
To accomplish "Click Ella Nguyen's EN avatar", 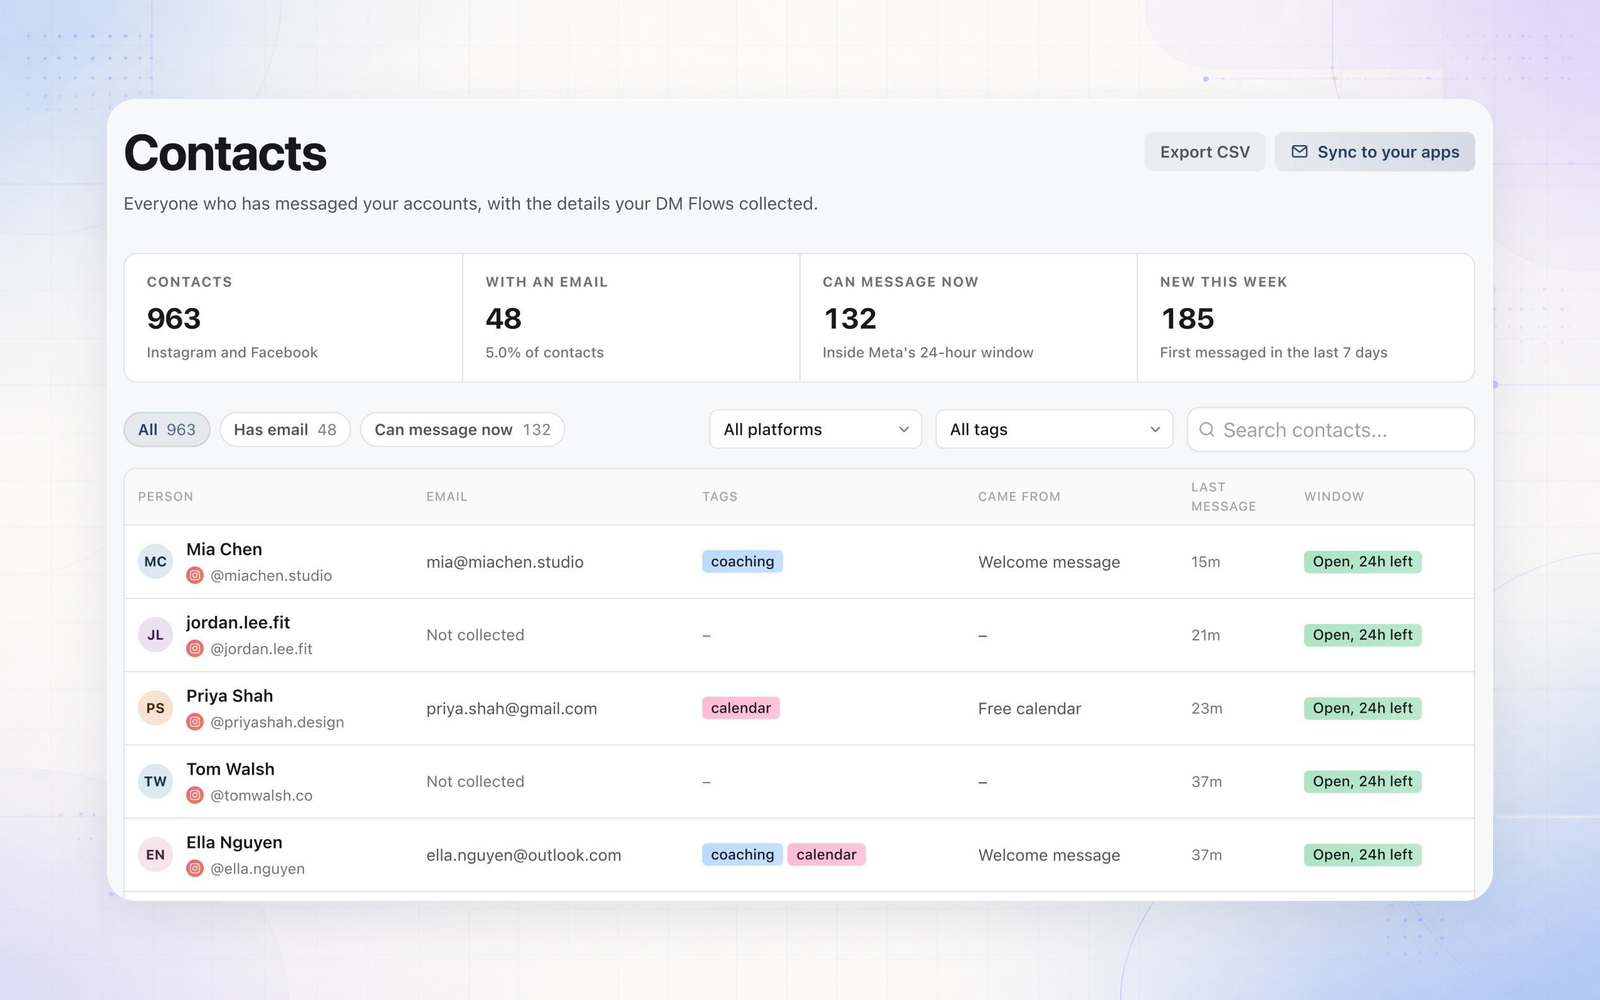I will pos(155,855).
